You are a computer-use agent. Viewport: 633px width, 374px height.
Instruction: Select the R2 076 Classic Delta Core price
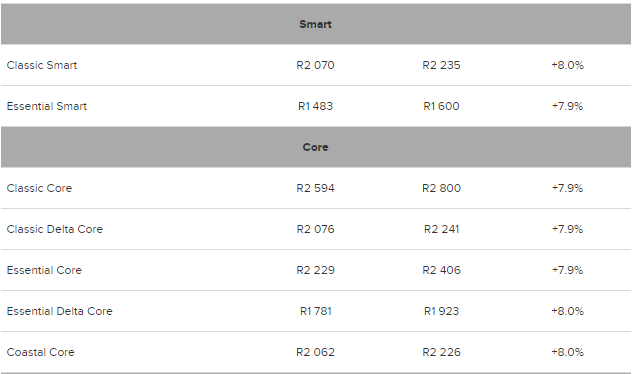tap(315, 229)
